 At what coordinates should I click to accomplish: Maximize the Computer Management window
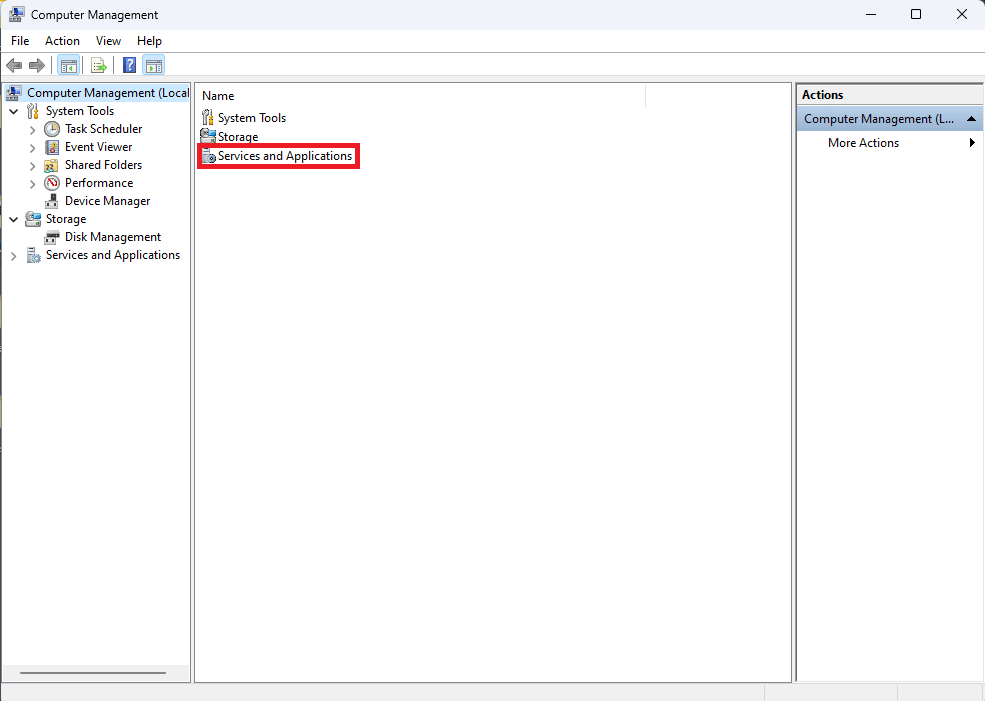tap(916, 14)
